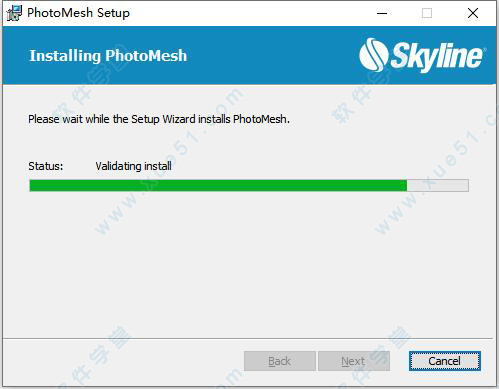Close the PhotoMesh Setup window
This screenshot has height=389, width=499.
pos(473,13)
